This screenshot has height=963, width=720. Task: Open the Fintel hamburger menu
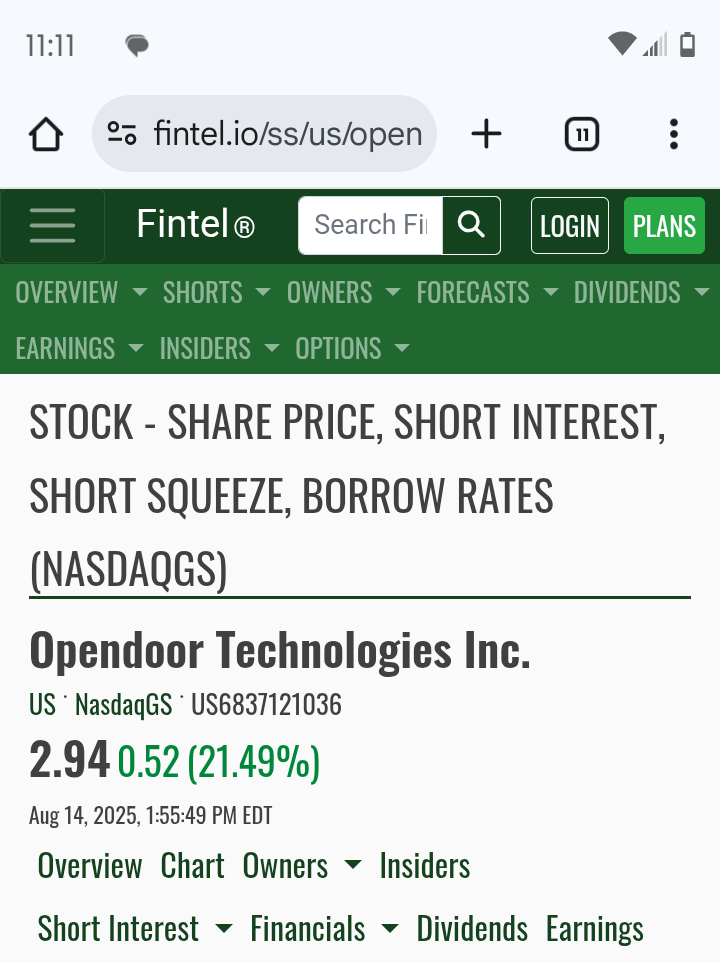[52, 225]
